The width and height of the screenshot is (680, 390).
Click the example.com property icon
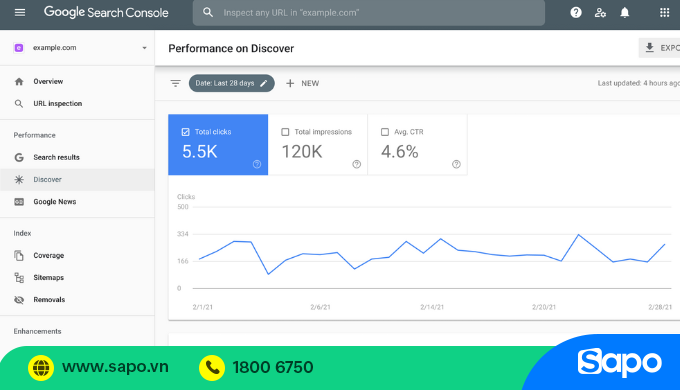pos(19,48)
